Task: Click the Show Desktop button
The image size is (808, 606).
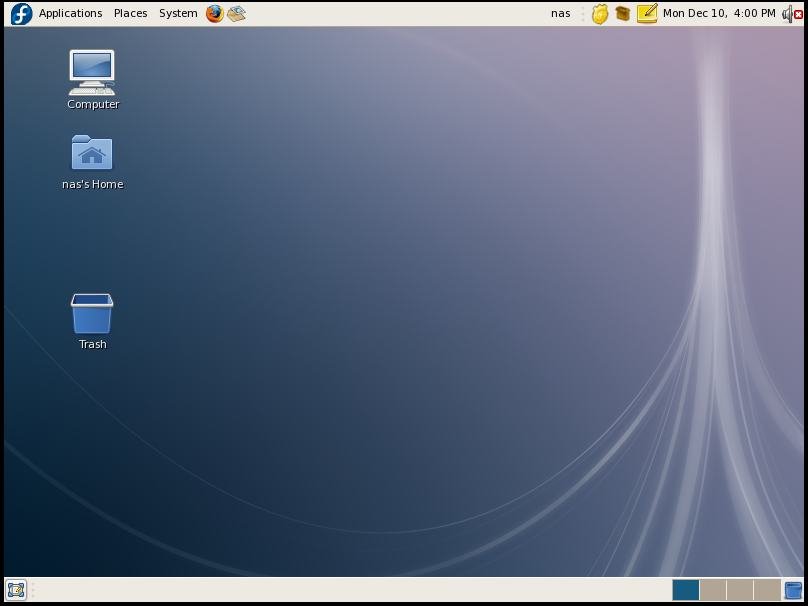Action: pos(16,590)
